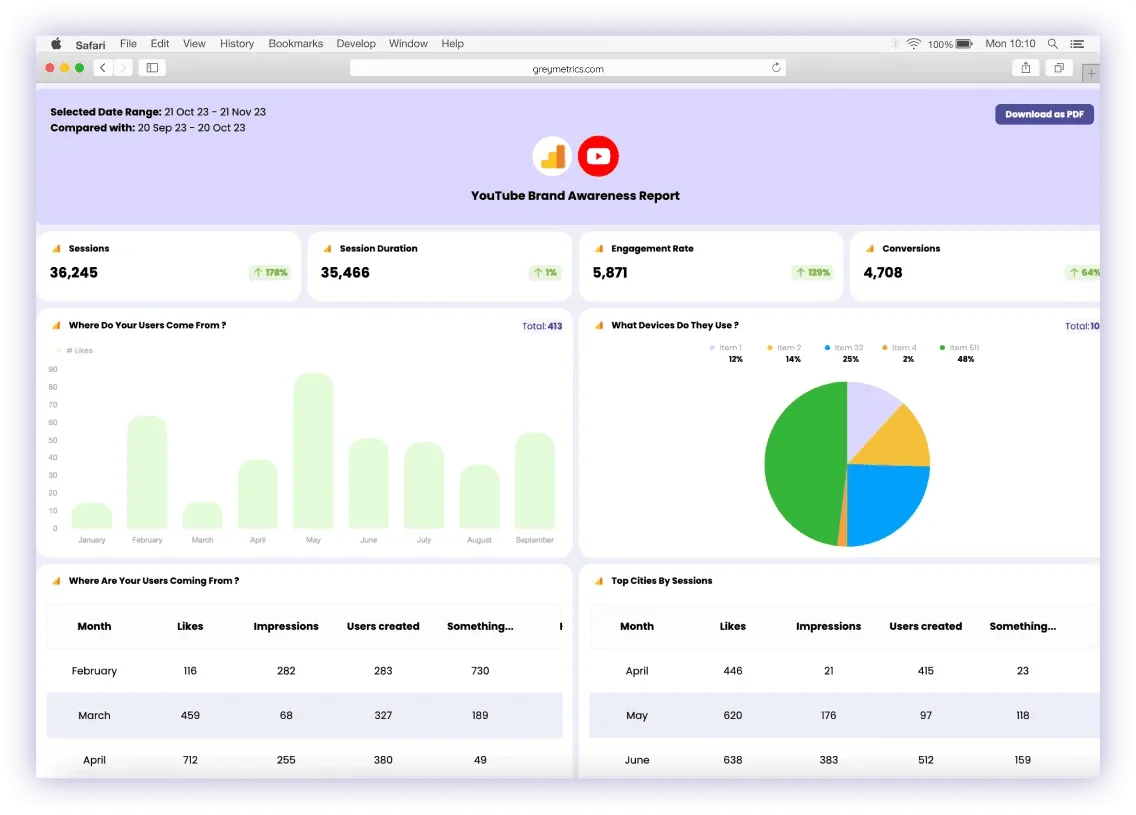
Task: Click the Safari share icon in the toolbar
Action: (x=1024, y=67)
